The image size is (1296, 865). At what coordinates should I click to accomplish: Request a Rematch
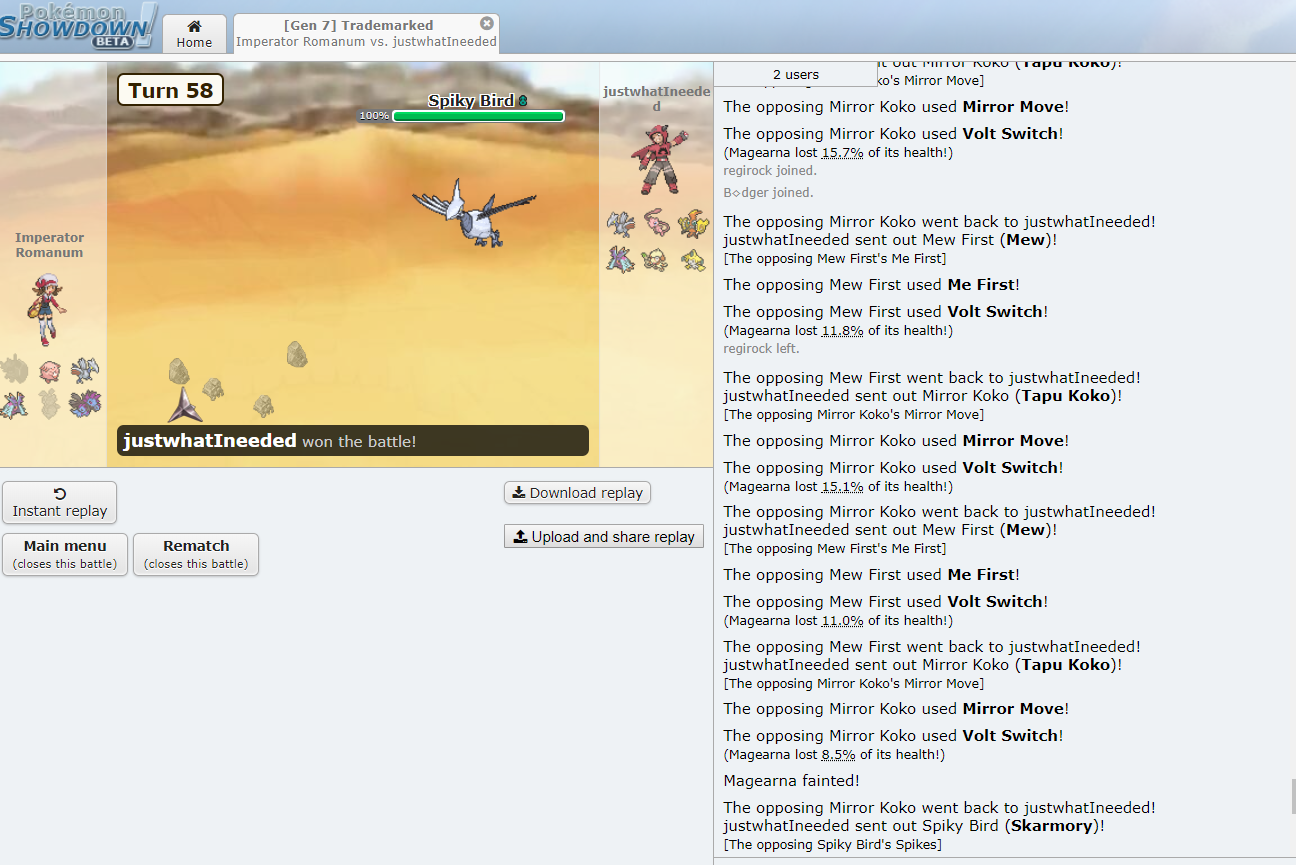[196, 554]
